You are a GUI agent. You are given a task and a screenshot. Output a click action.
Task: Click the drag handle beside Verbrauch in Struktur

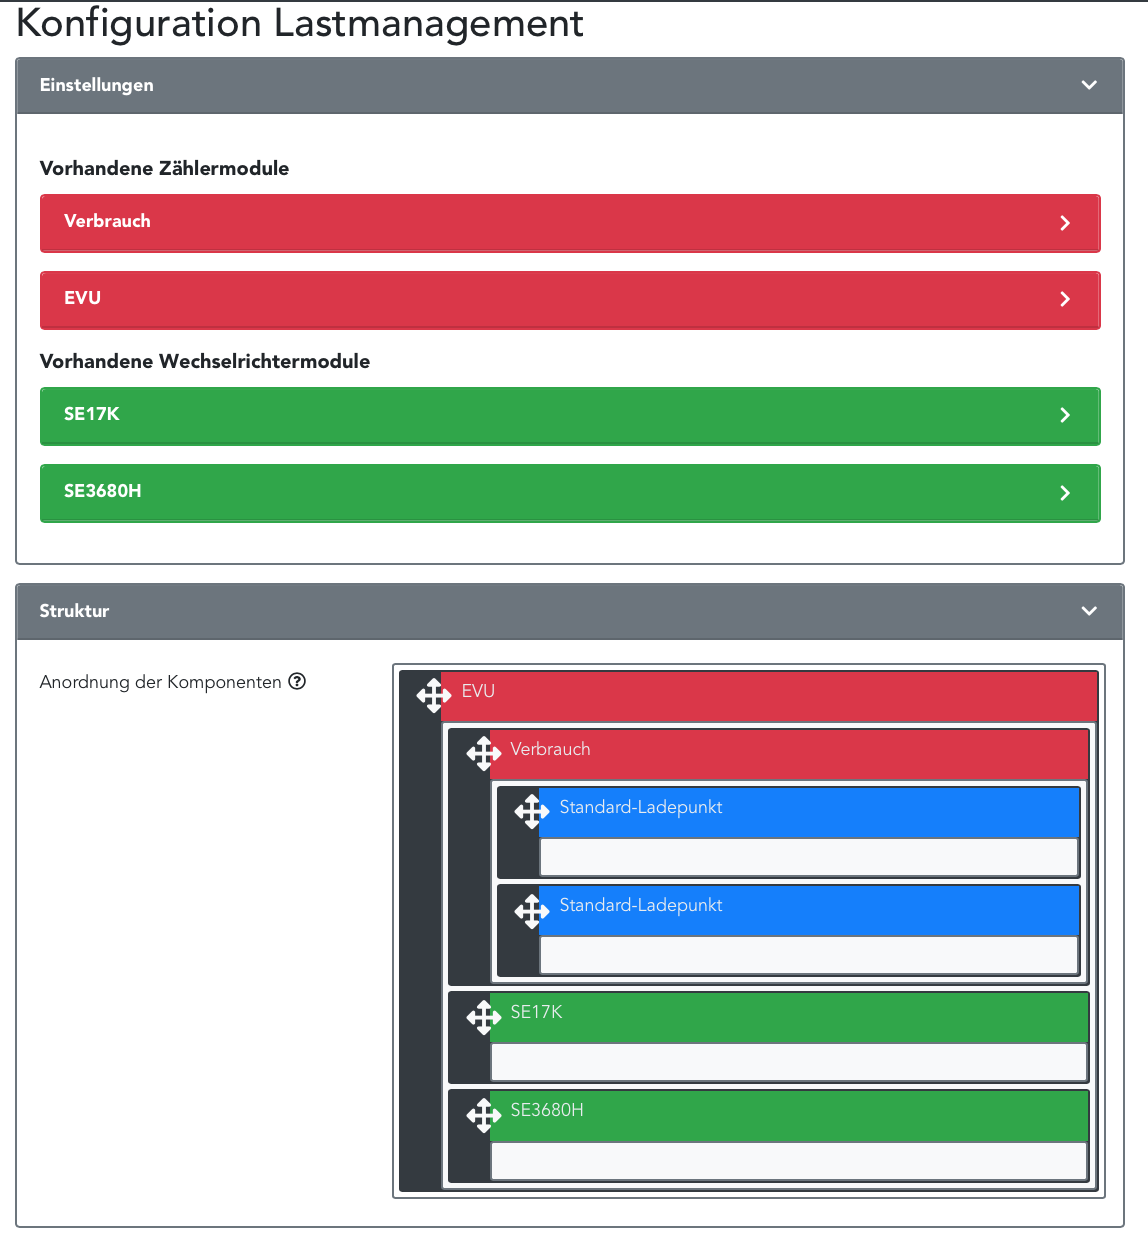(x=483, y=753)
